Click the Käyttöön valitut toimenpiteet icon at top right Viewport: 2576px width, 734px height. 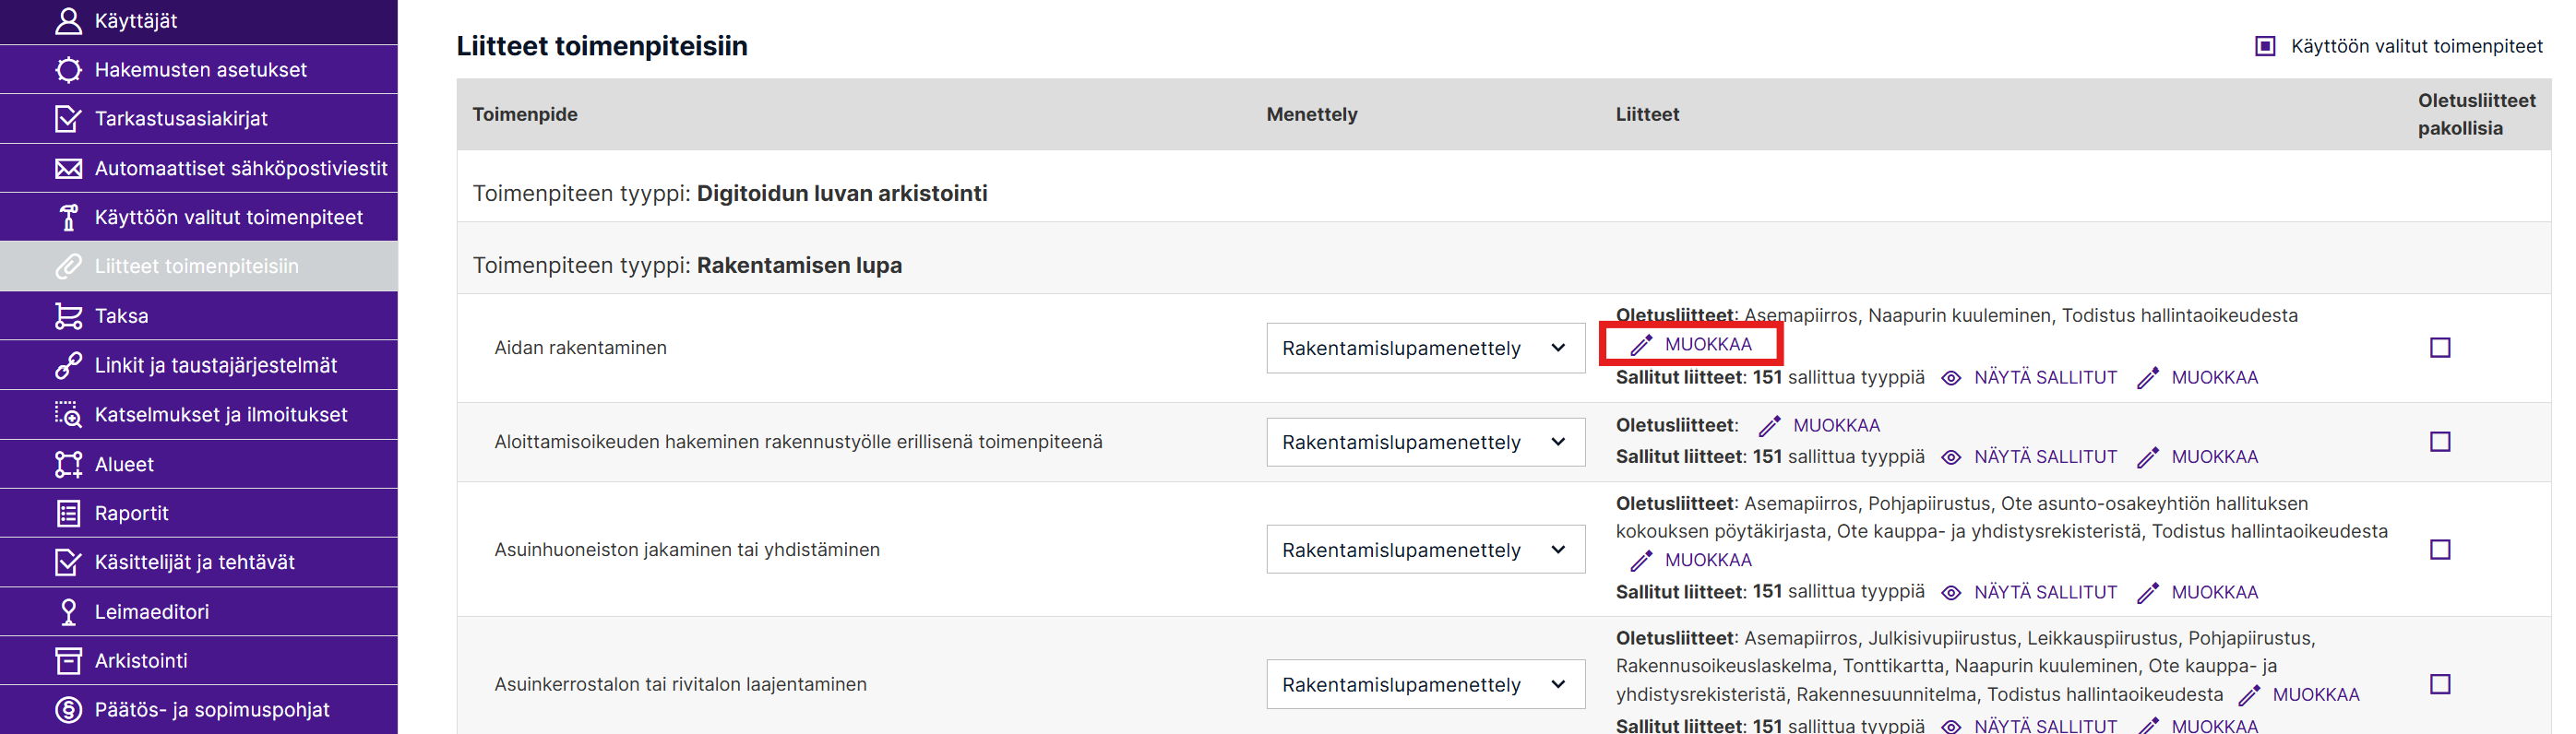2265,46
